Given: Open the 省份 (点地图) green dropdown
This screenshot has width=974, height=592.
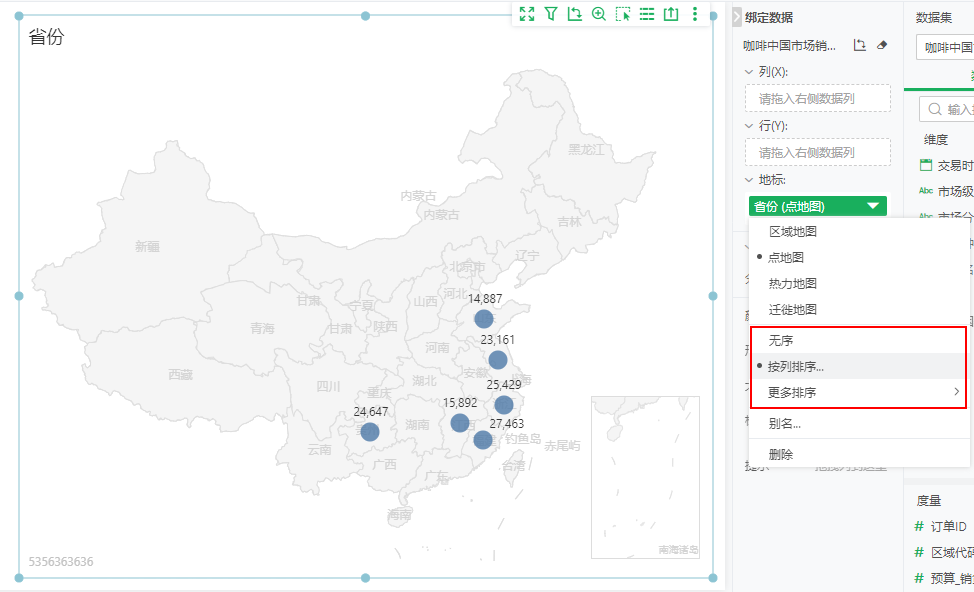Looking at the screenshot, I should (817, 205).
